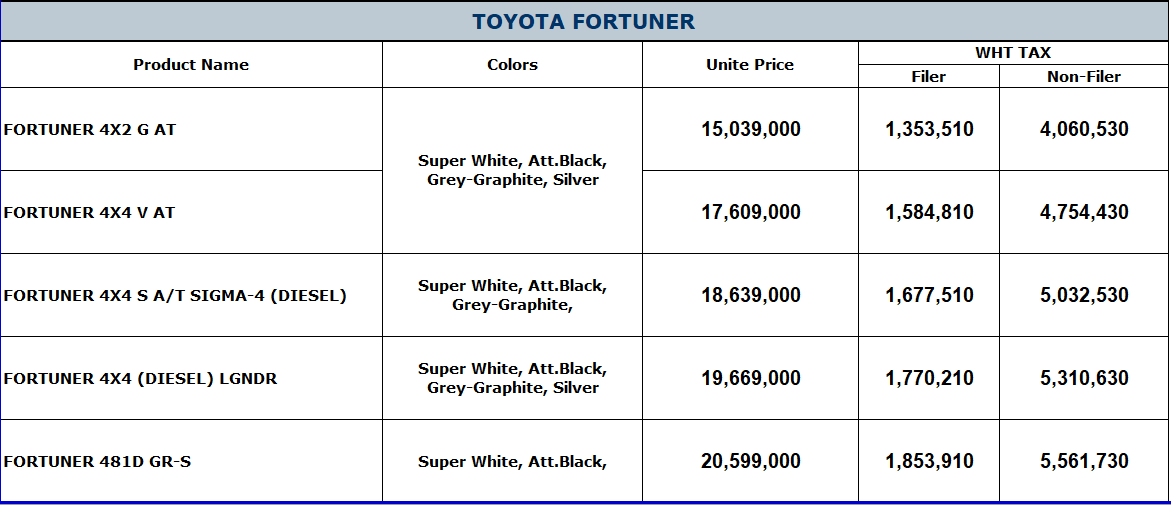Click the TOYOTA FORTUNER title header
This screenshot has width=1171, height=505.
click(x=583, y=21)
